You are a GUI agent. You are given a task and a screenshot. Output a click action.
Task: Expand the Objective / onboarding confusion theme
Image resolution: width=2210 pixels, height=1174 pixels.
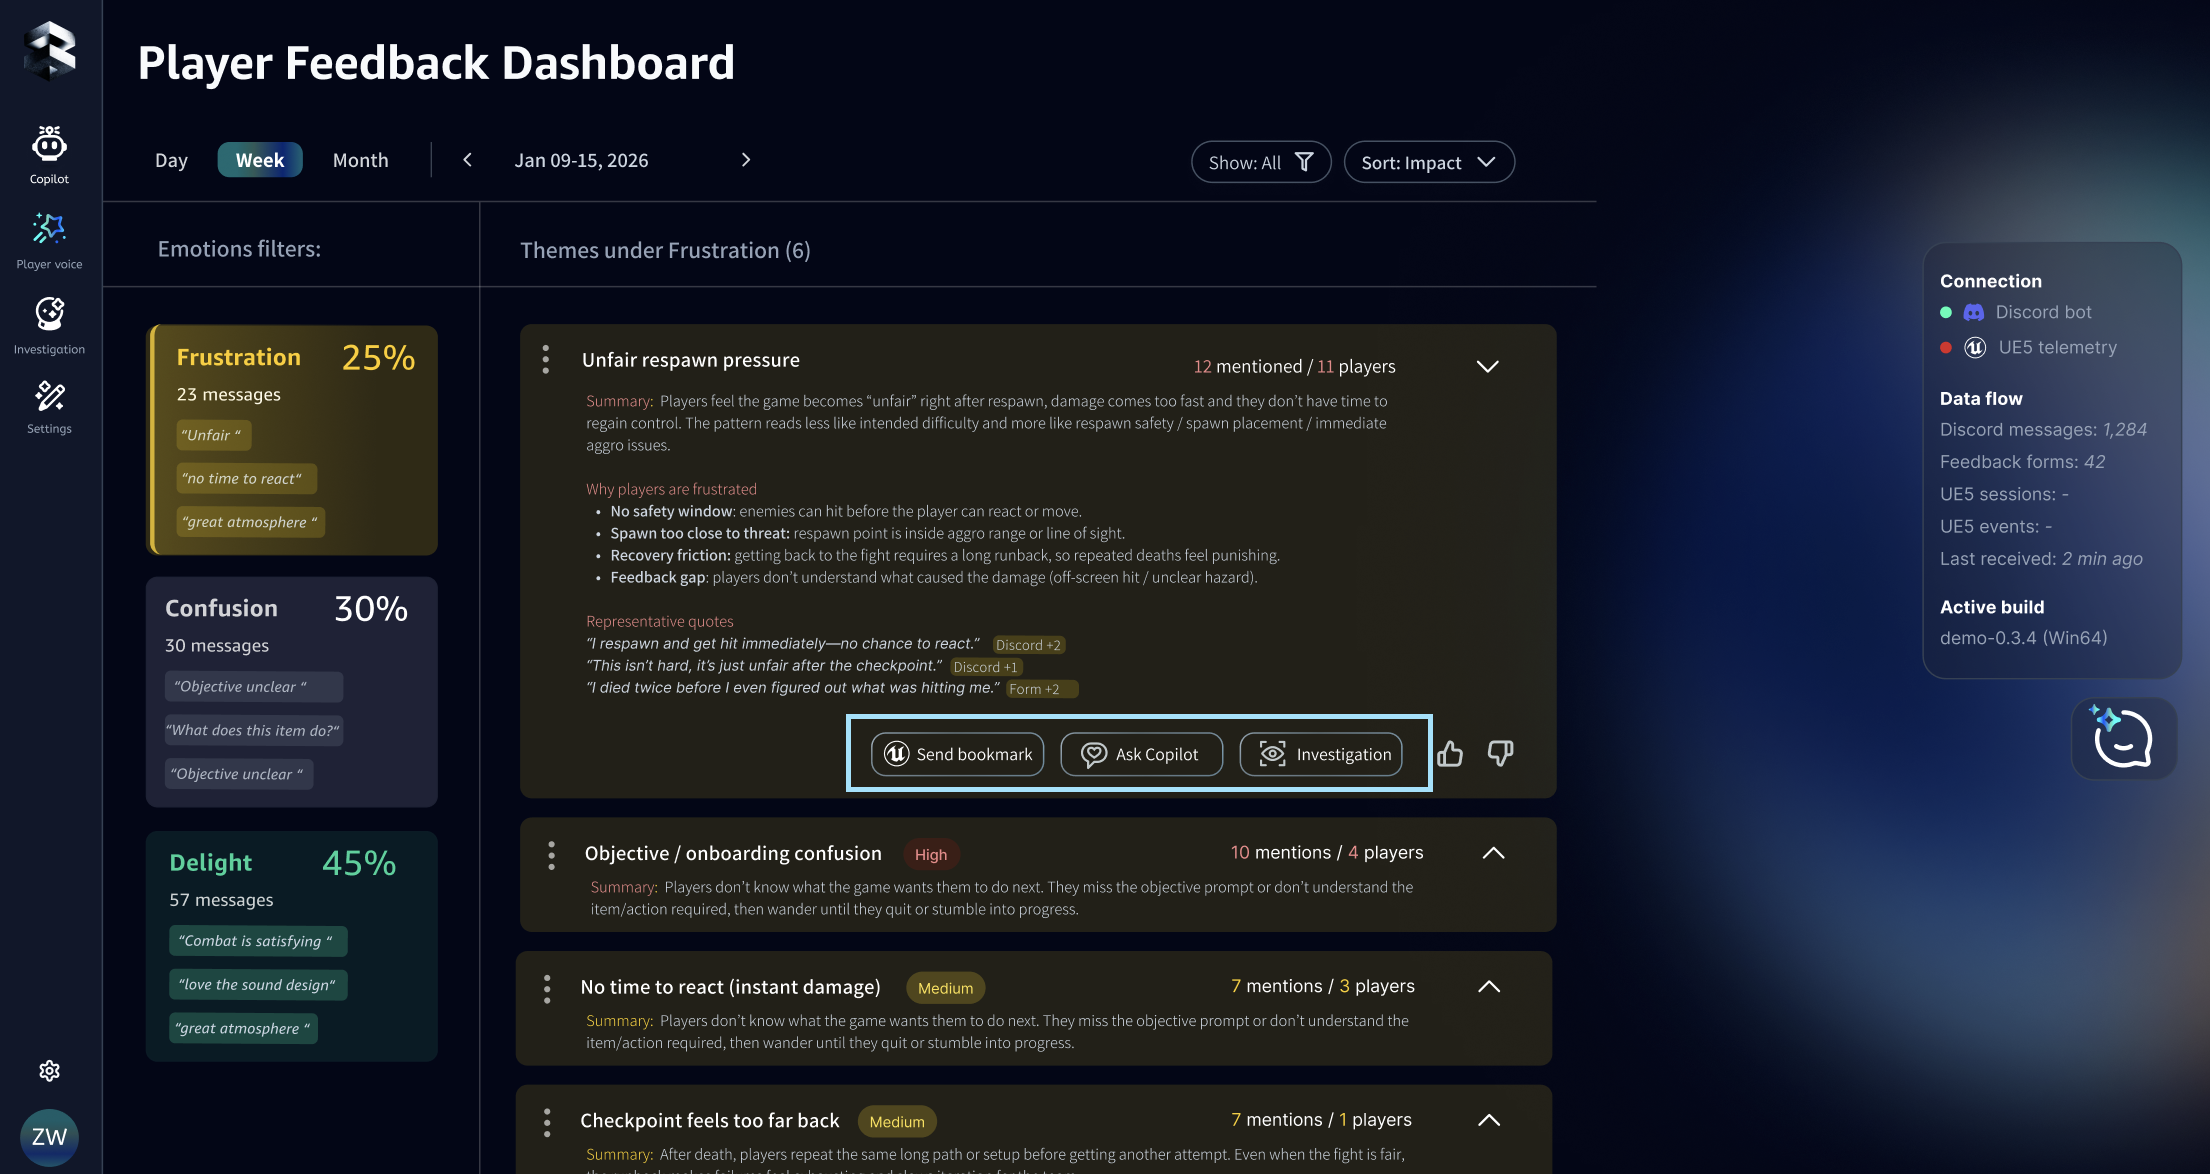click(1494, 853)
